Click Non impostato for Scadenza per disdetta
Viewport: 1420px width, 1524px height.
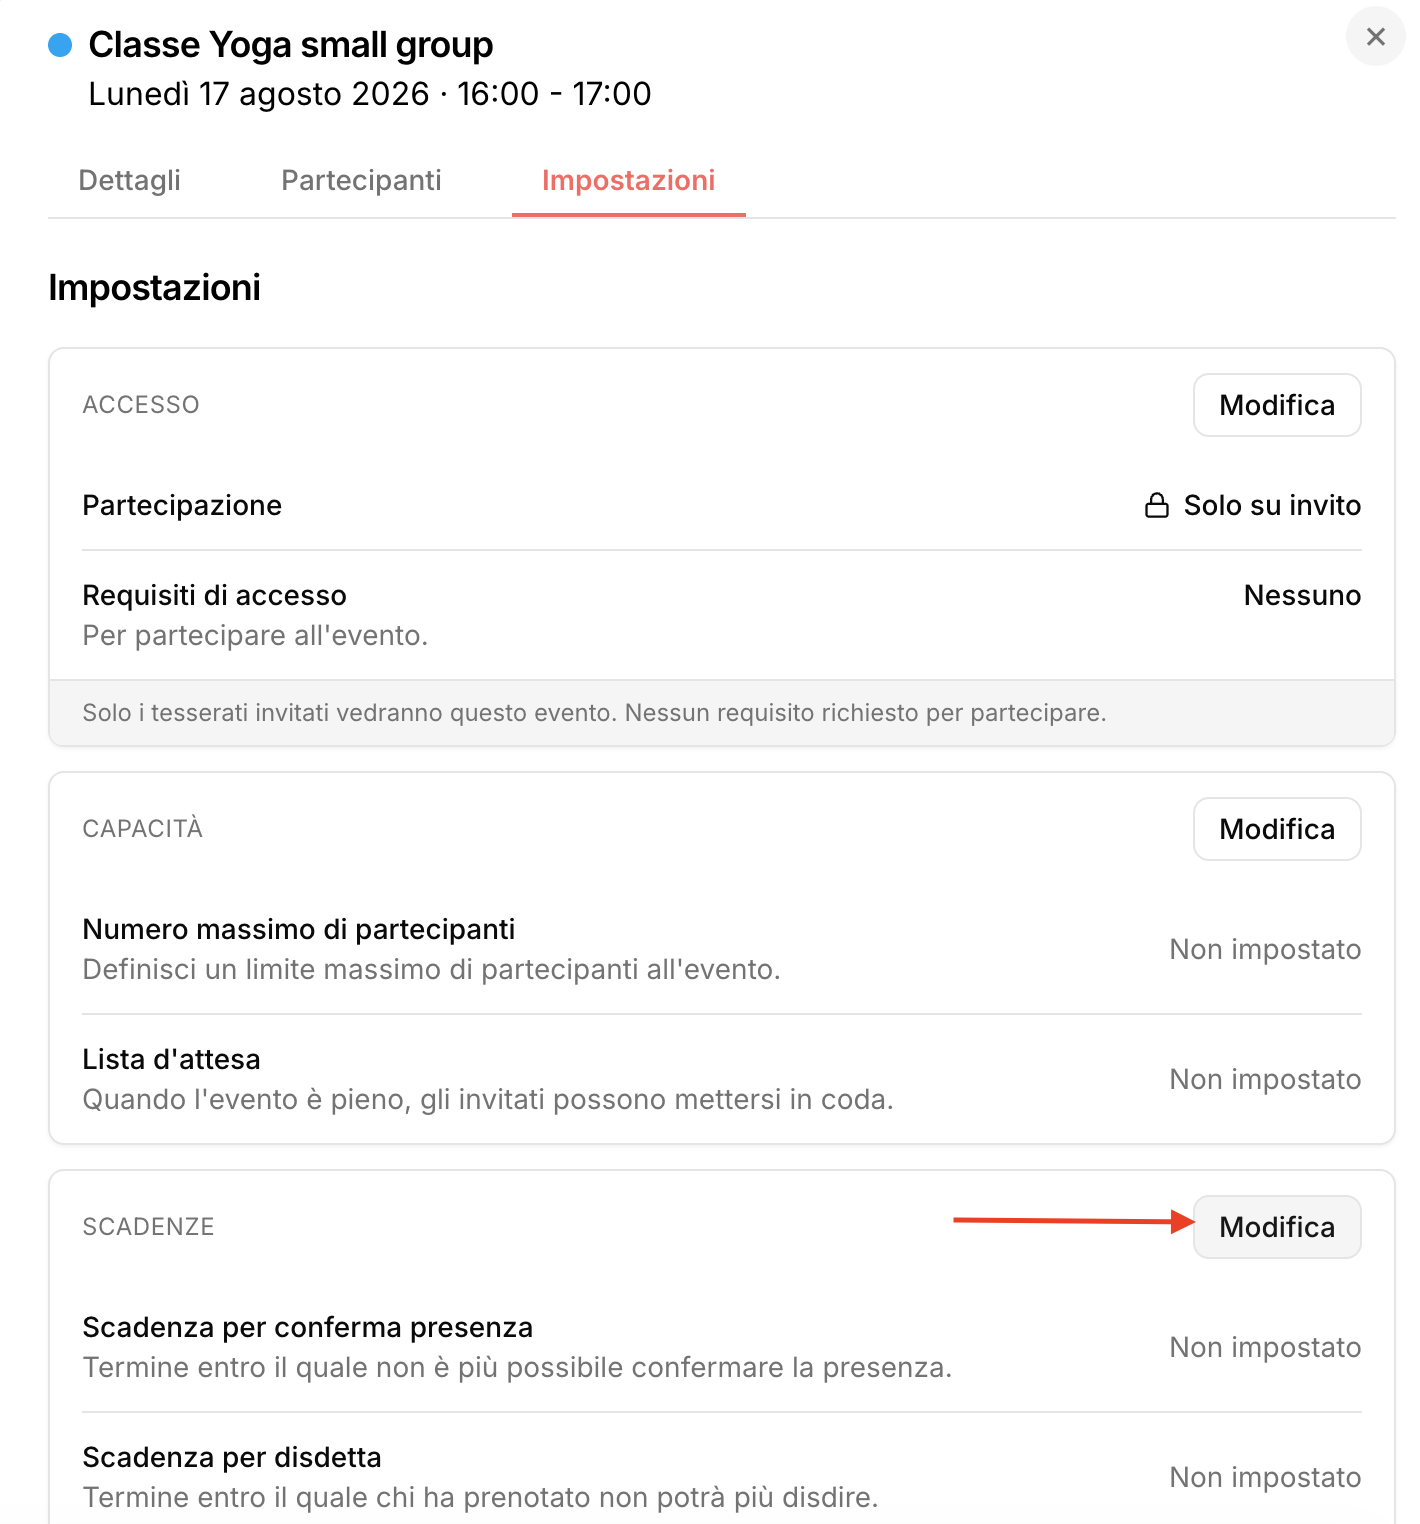tap(1265, 1477)
